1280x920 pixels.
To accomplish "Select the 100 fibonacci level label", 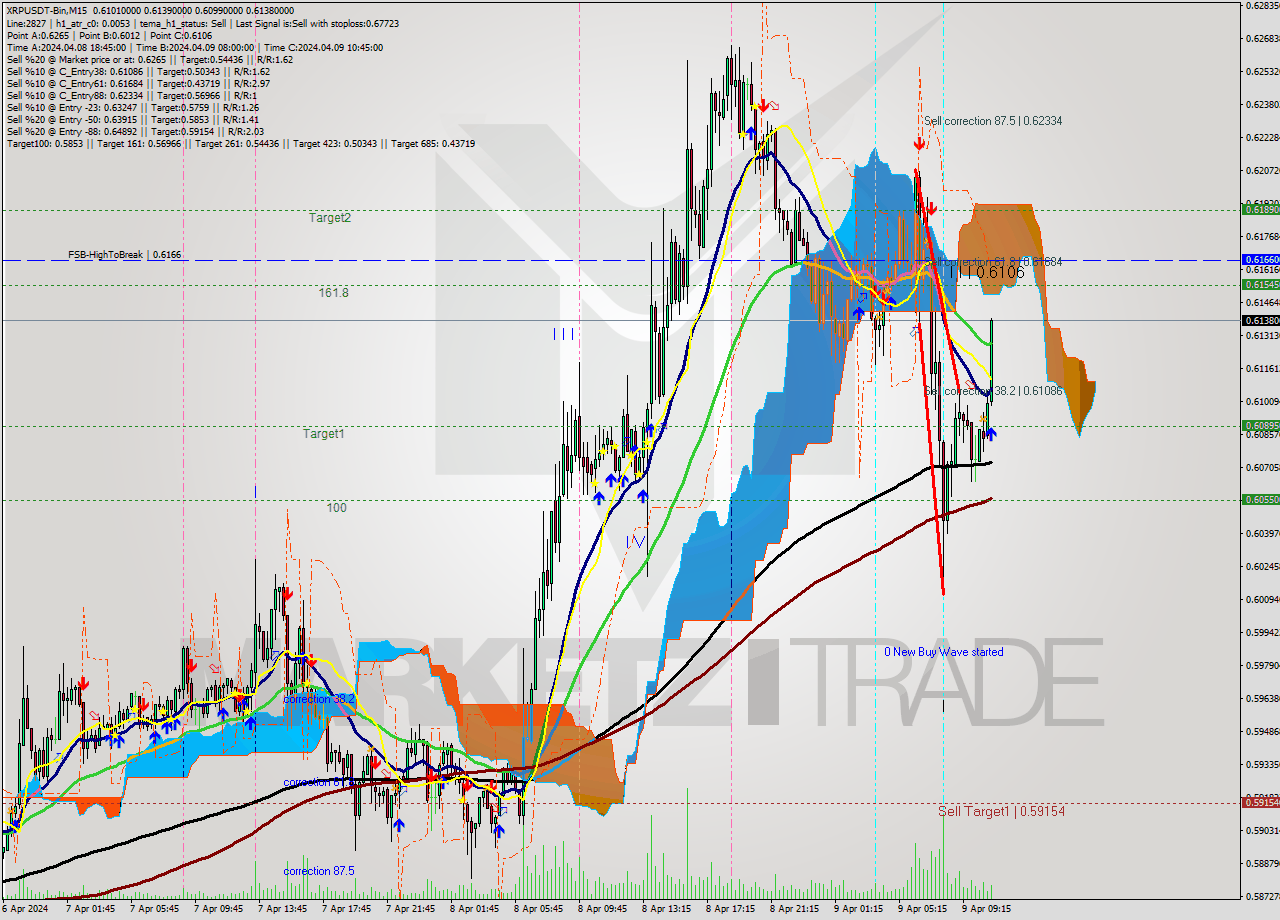I will pos(336,508).
